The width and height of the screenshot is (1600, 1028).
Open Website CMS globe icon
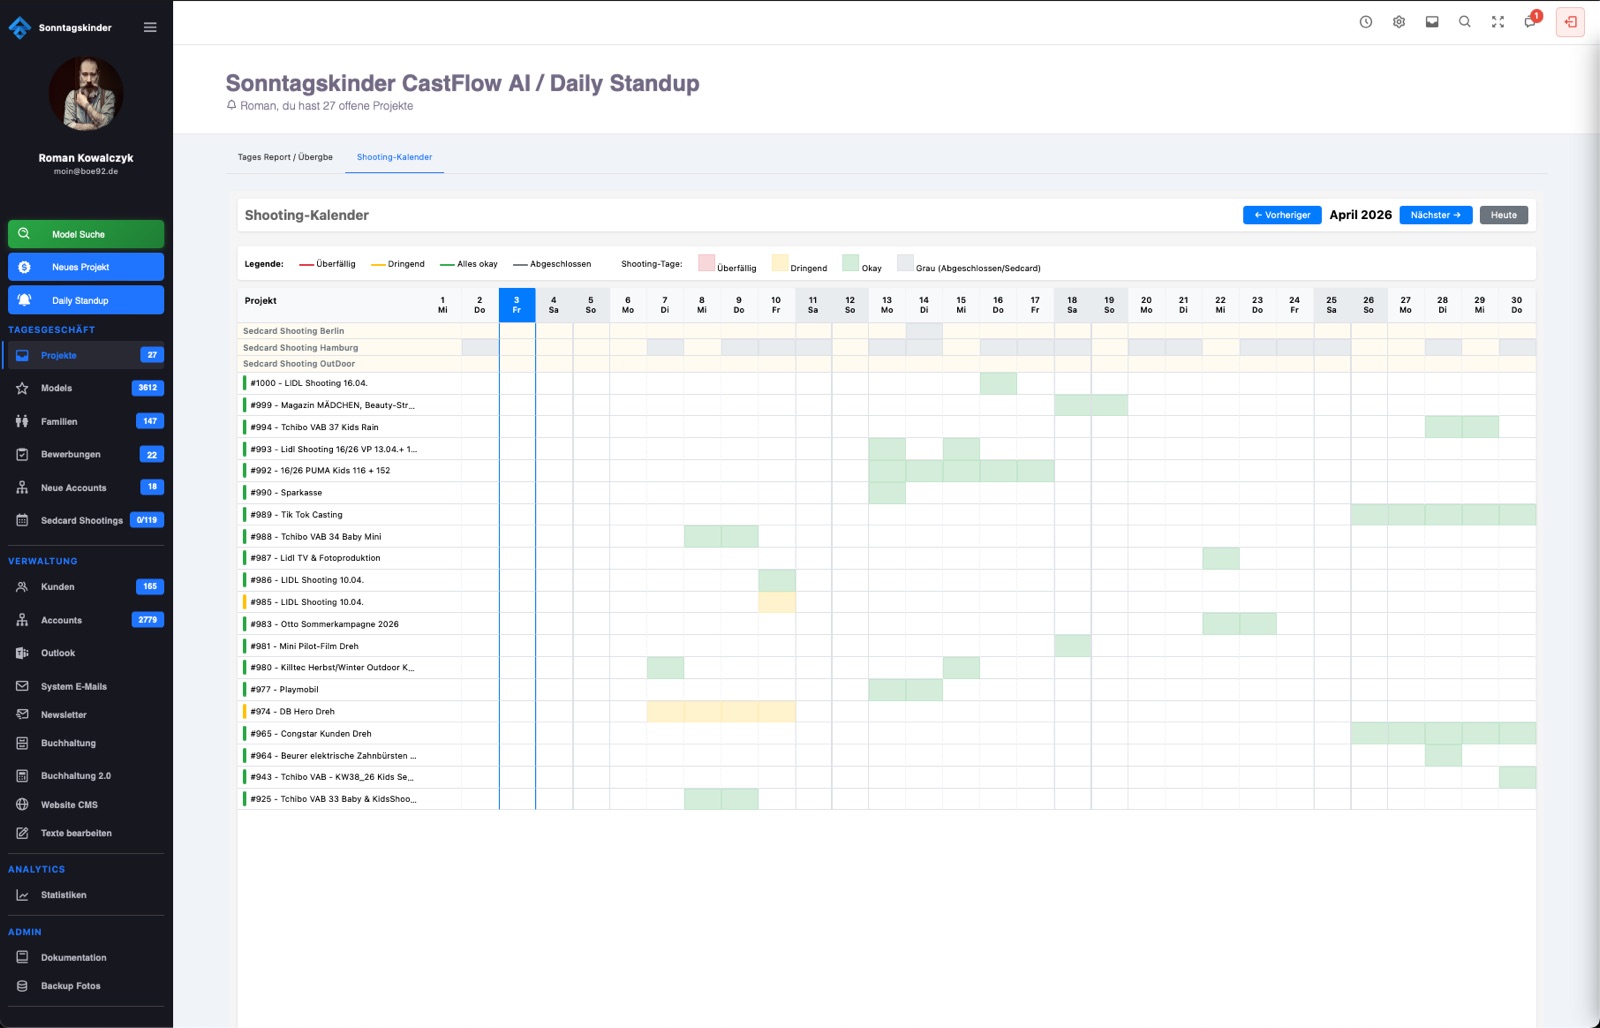22,804
